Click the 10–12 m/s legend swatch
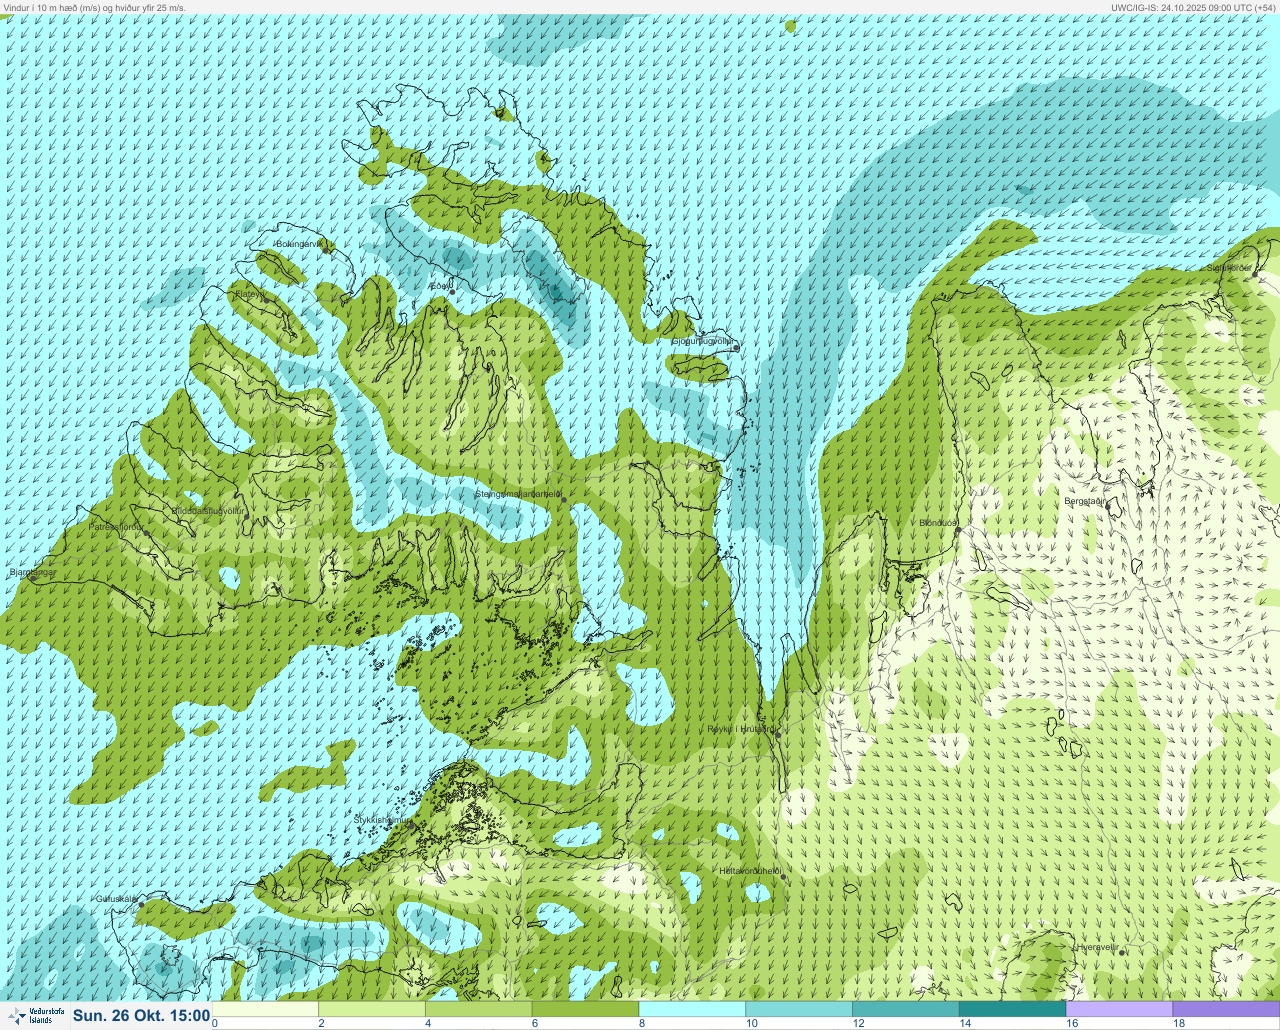The width and height of the screenshot is (1280, 1030). [799, 1009]
